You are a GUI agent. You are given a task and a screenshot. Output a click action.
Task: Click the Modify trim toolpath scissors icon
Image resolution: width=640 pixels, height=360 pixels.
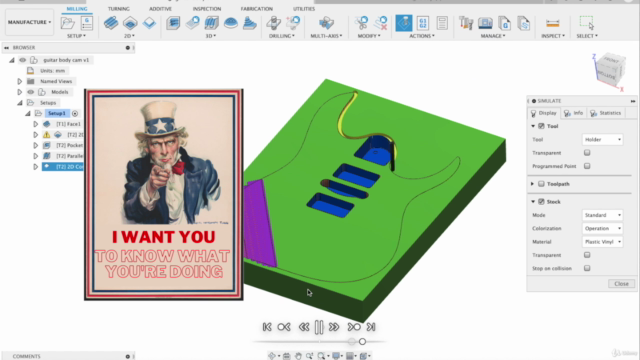pyautogui.click(x=362, y=23)
